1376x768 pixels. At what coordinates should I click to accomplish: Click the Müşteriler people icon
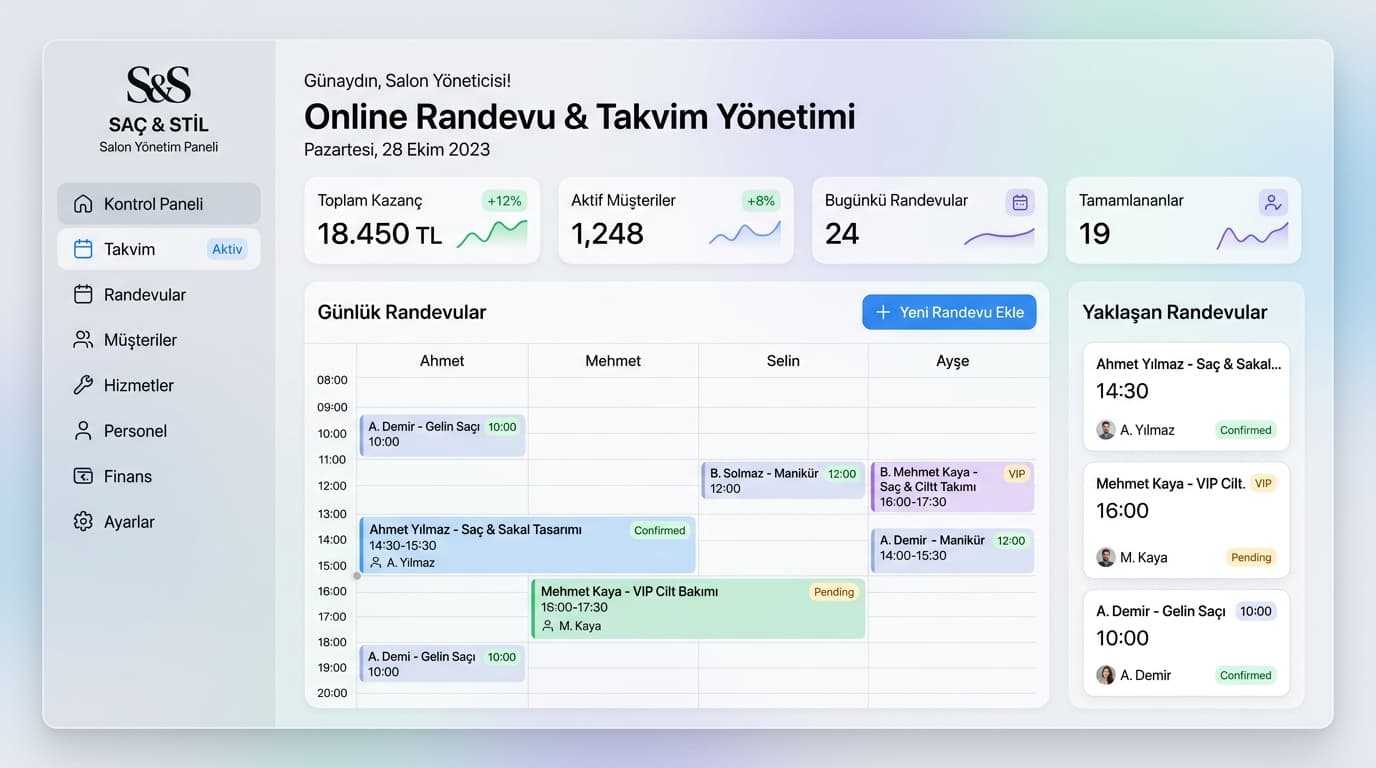pyautogui.click(x=83, y=340)
